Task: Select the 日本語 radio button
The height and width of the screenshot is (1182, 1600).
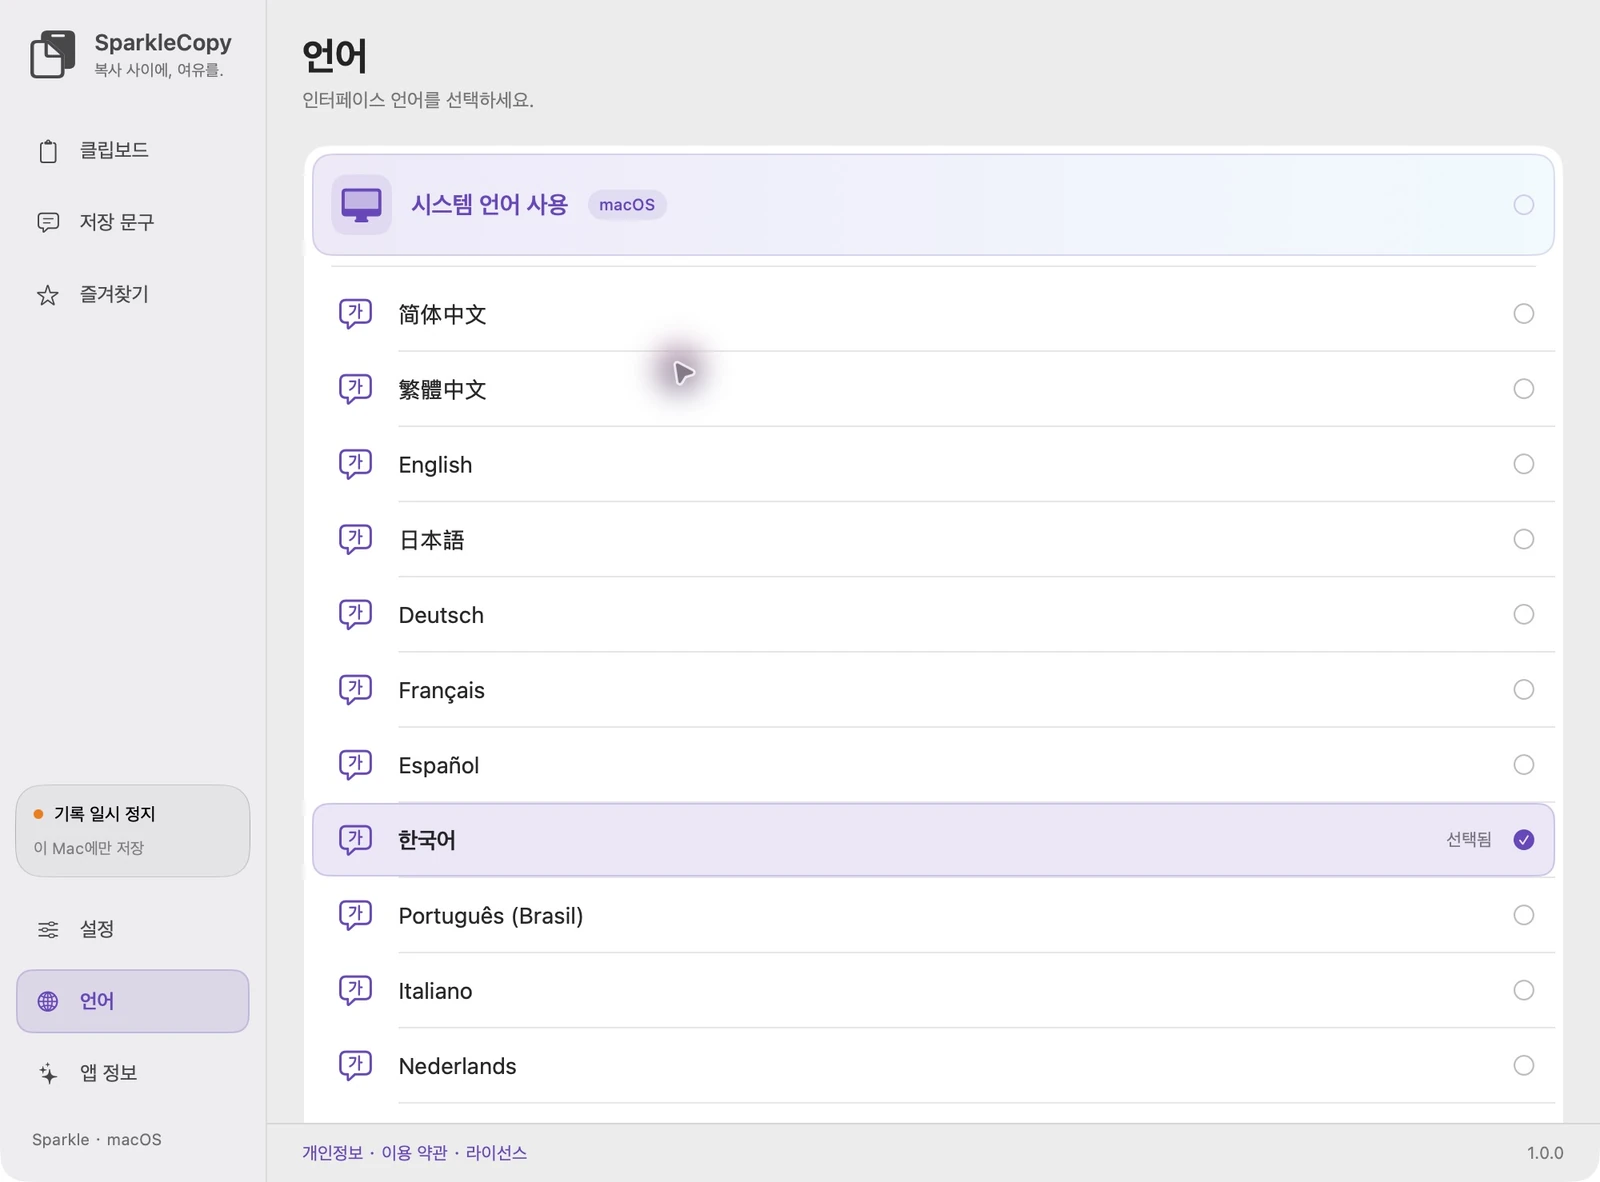Action: click(1523, 539)
